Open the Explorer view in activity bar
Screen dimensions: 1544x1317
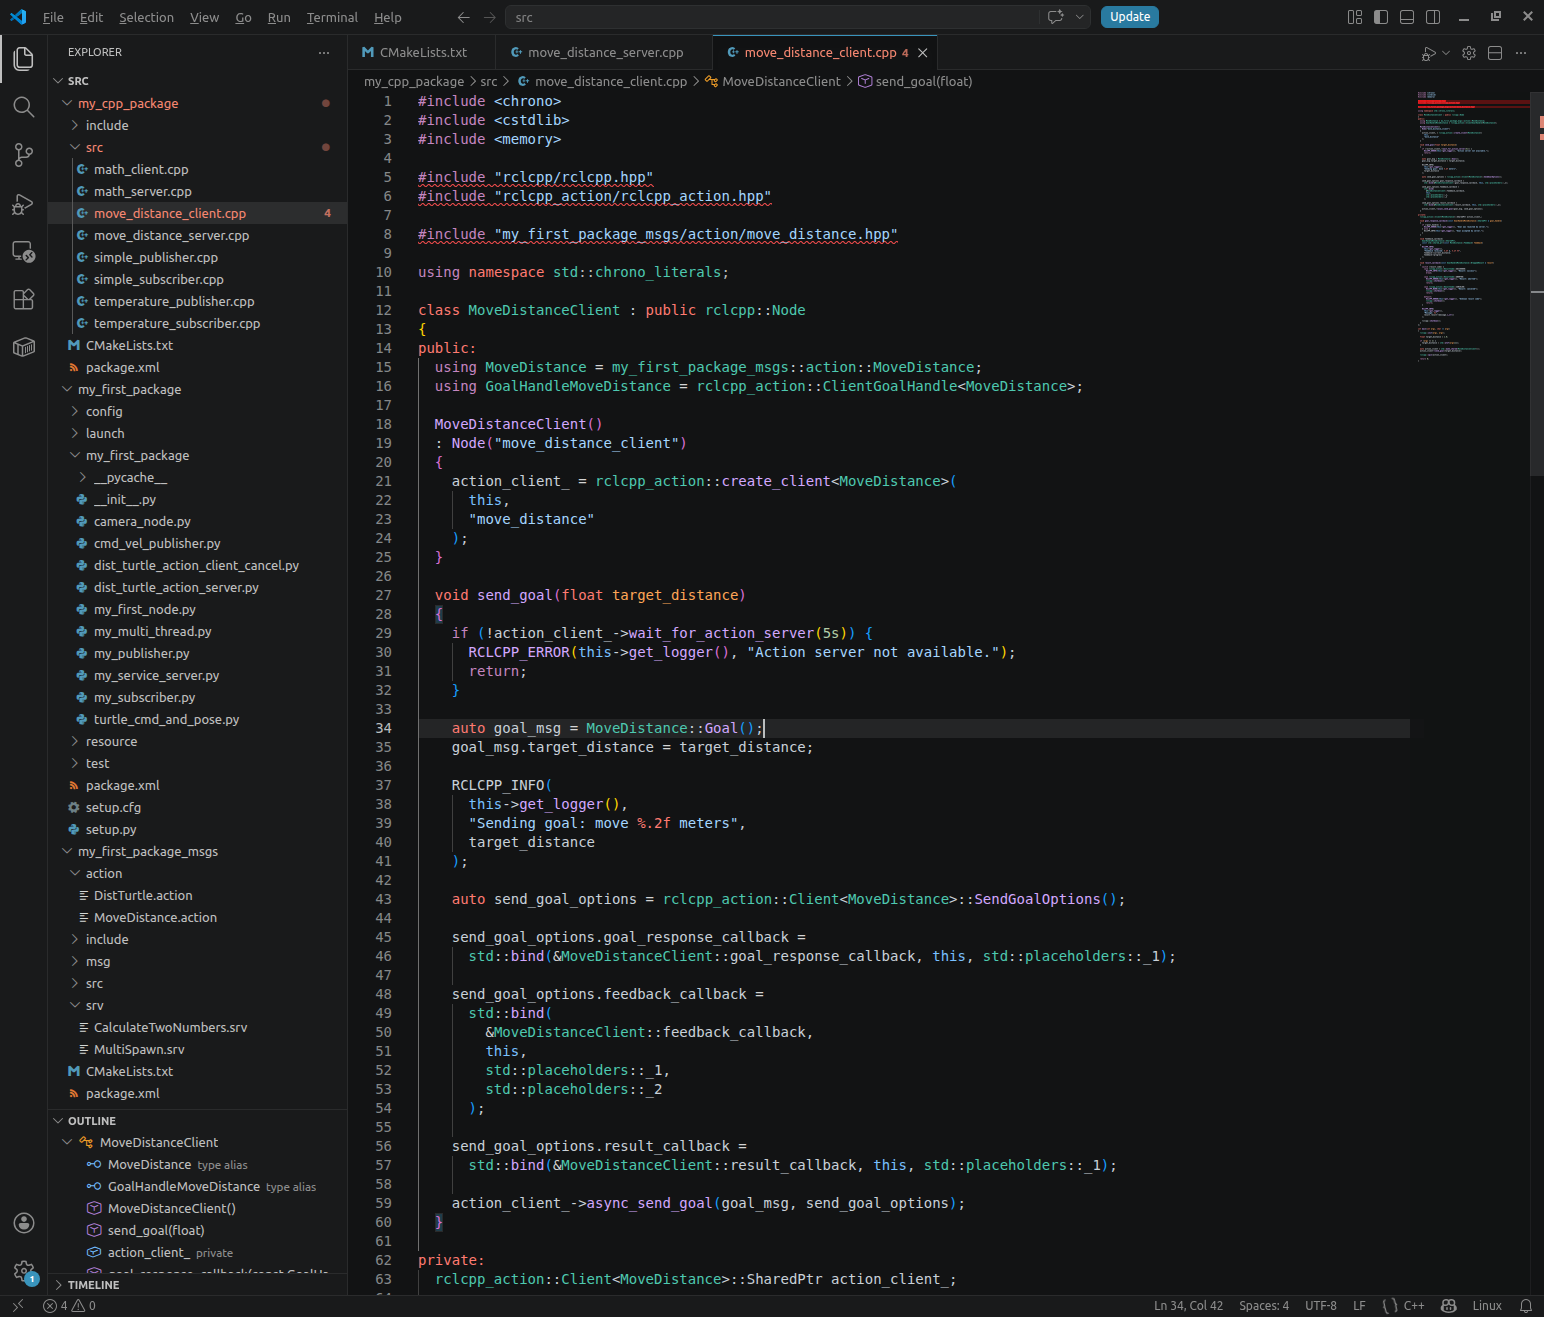point(24,59)
